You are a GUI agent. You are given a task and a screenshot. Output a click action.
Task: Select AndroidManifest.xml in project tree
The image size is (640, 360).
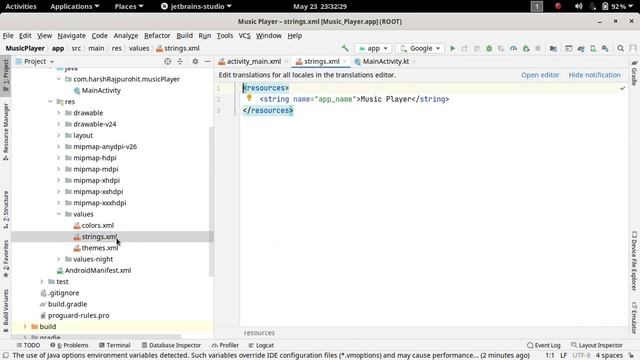(98, 270)
